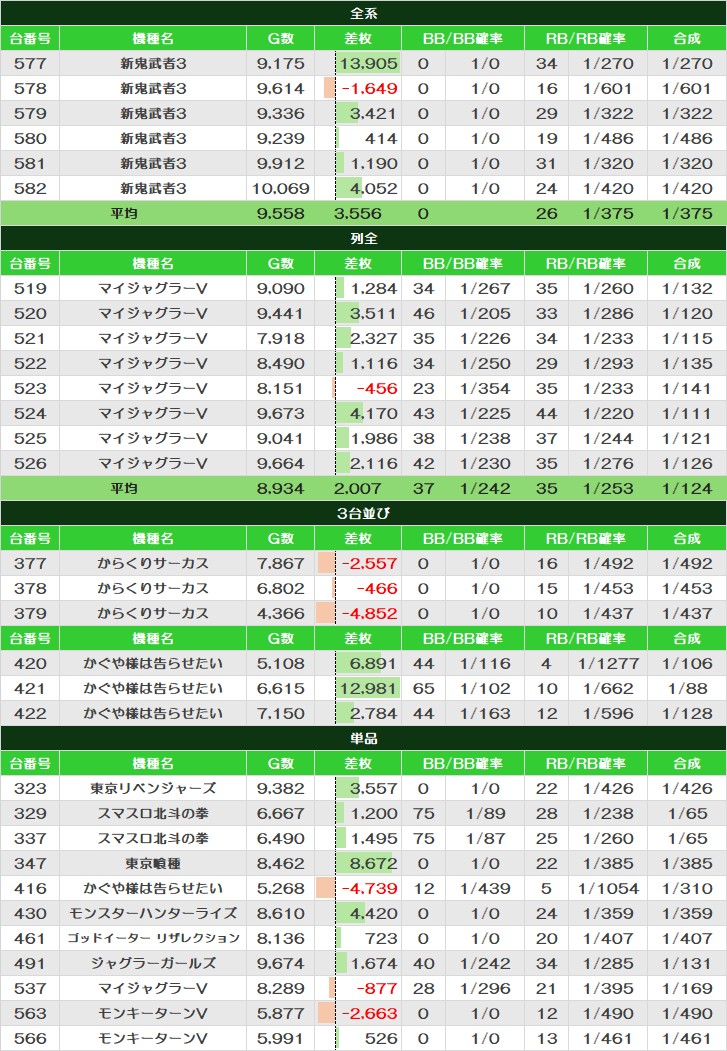727x1051 pixels.
Task: Click the -2,557 difference value
Action: click(369, 564)
